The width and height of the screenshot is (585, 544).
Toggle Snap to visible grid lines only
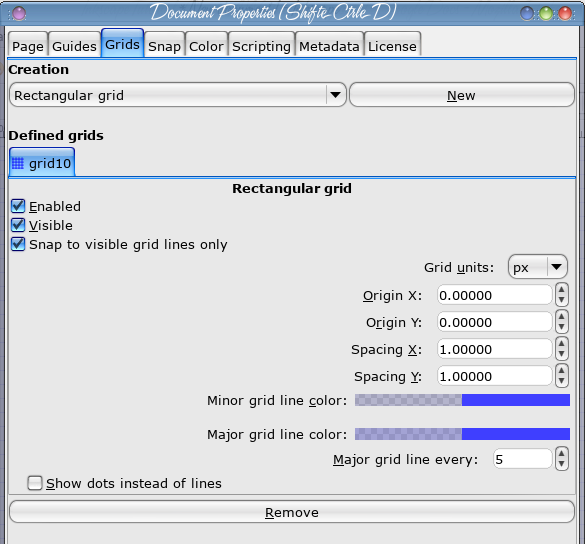[x=18, y=244]
